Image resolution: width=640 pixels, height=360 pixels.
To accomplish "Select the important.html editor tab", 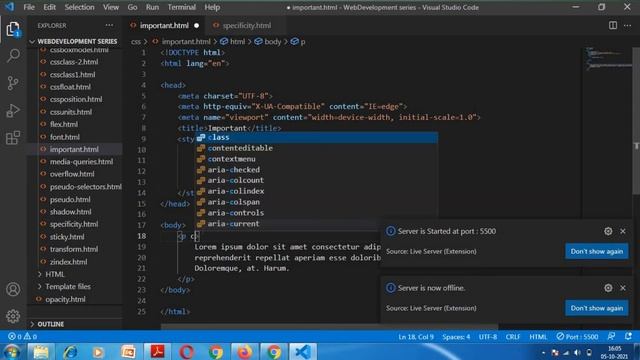I will 164,25.
